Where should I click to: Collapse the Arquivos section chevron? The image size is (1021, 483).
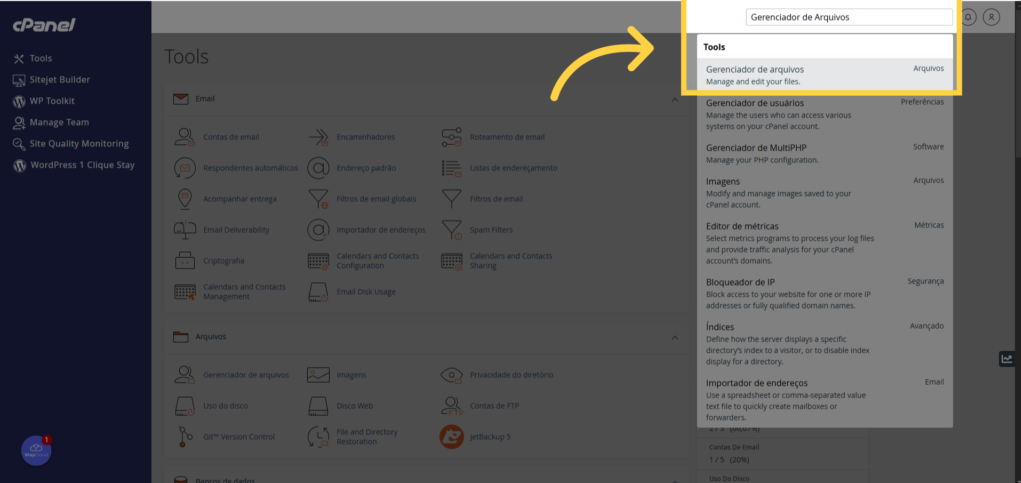click(675, 337)
